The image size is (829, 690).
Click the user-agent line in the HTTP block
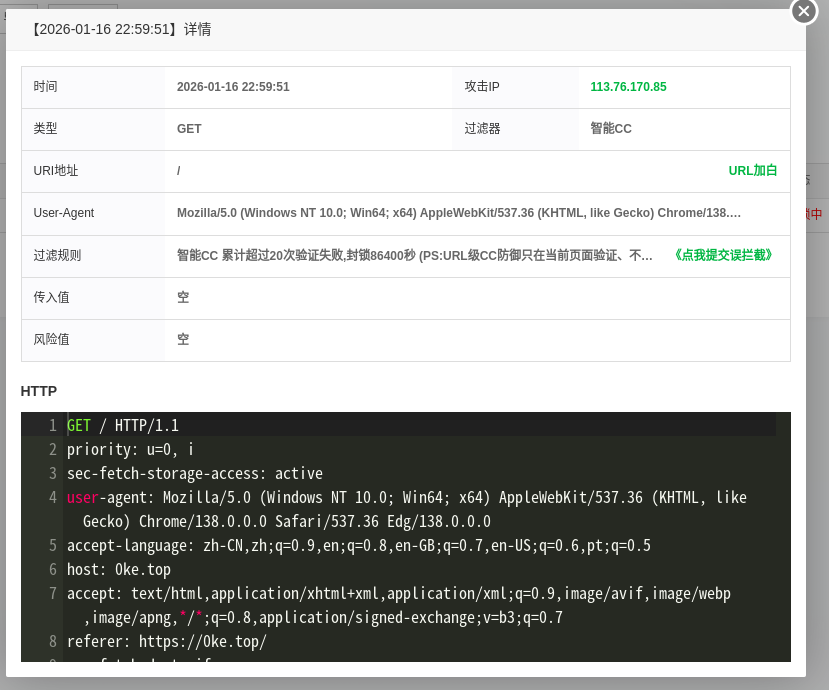(300, 497)
